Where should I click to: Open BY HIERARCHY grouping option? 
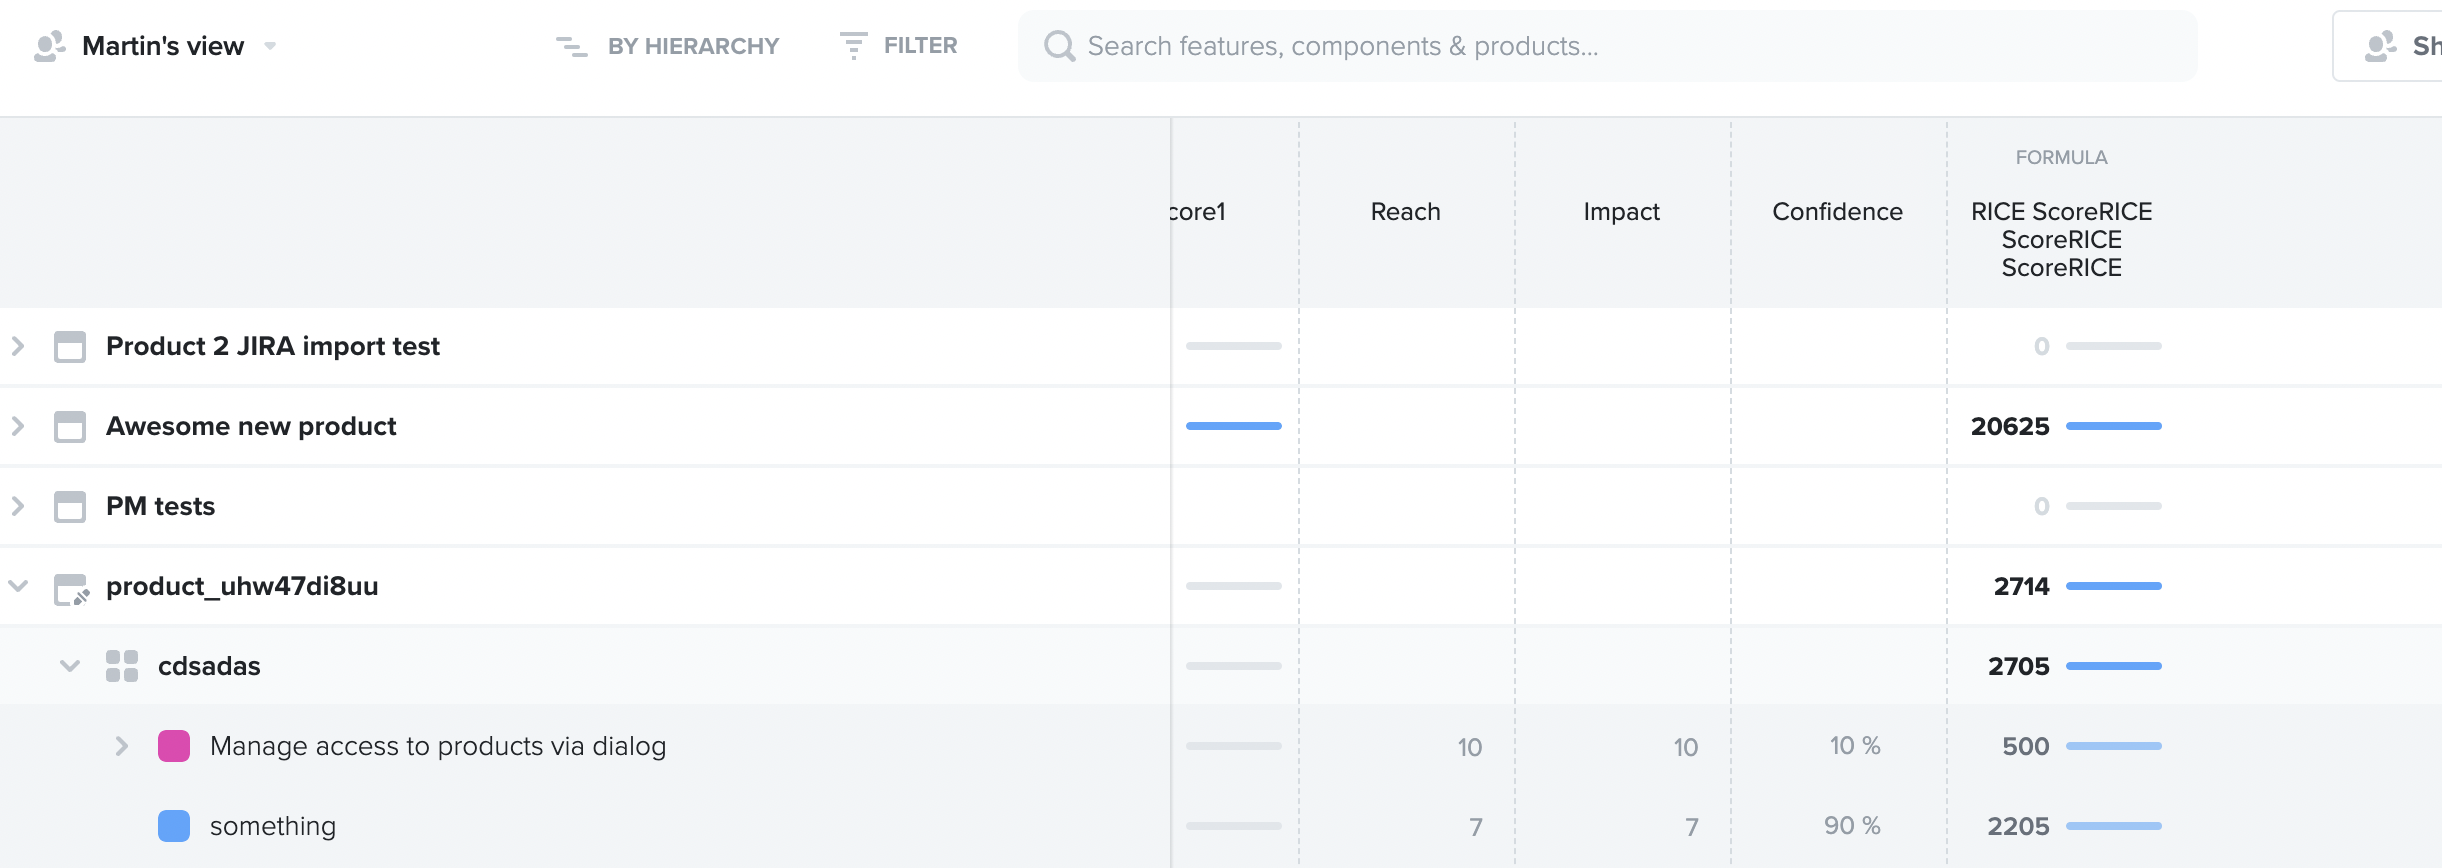693,46
